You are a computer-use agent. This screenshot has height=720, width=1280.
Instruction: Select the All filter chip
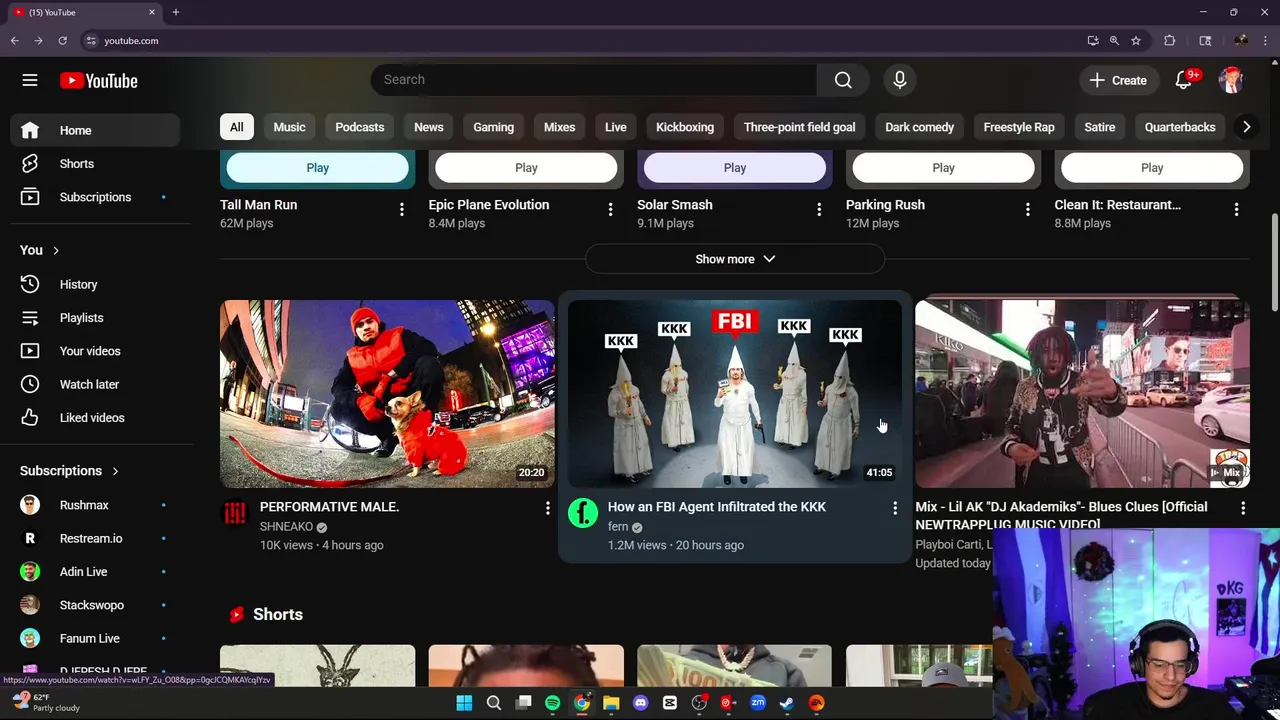click(x=236, y=127)
